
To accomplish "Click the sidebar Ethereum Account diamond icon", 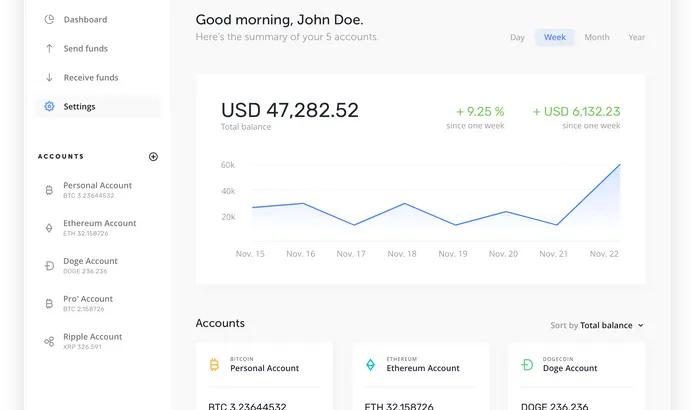I will (x=49, y=228).
